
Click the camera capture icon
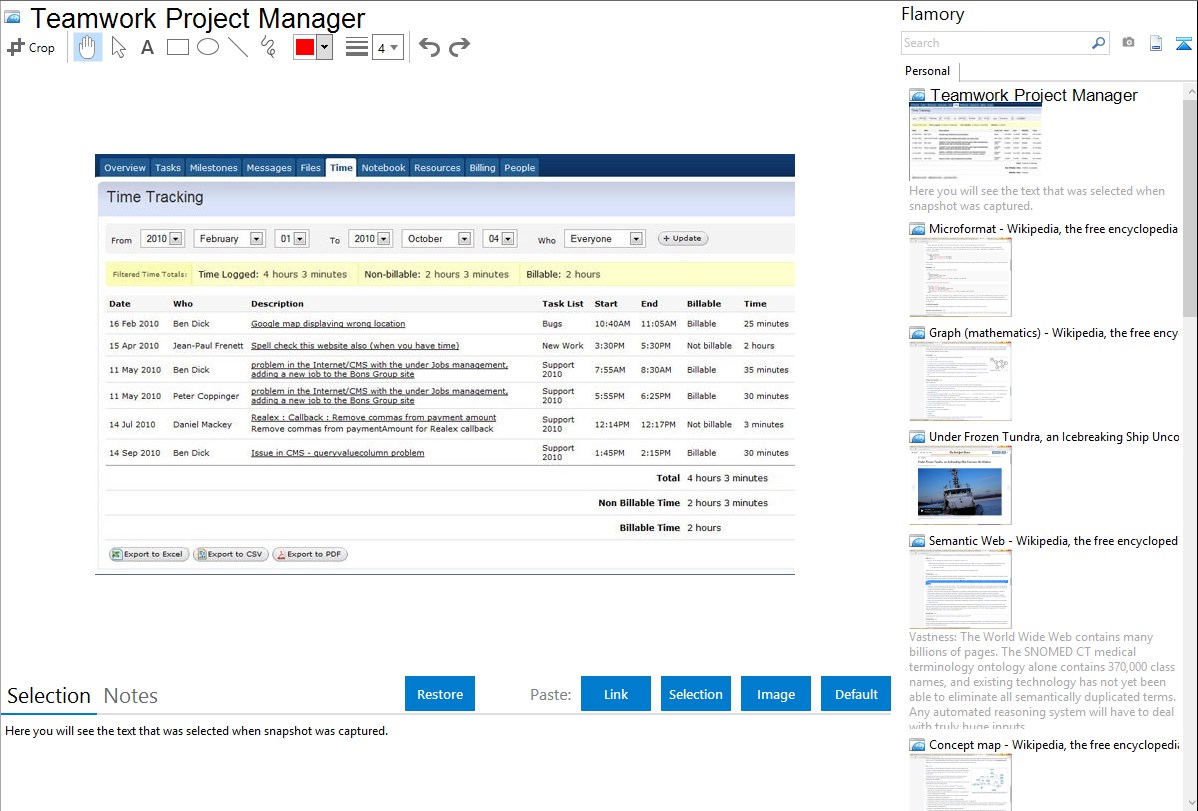[1128, 43]
